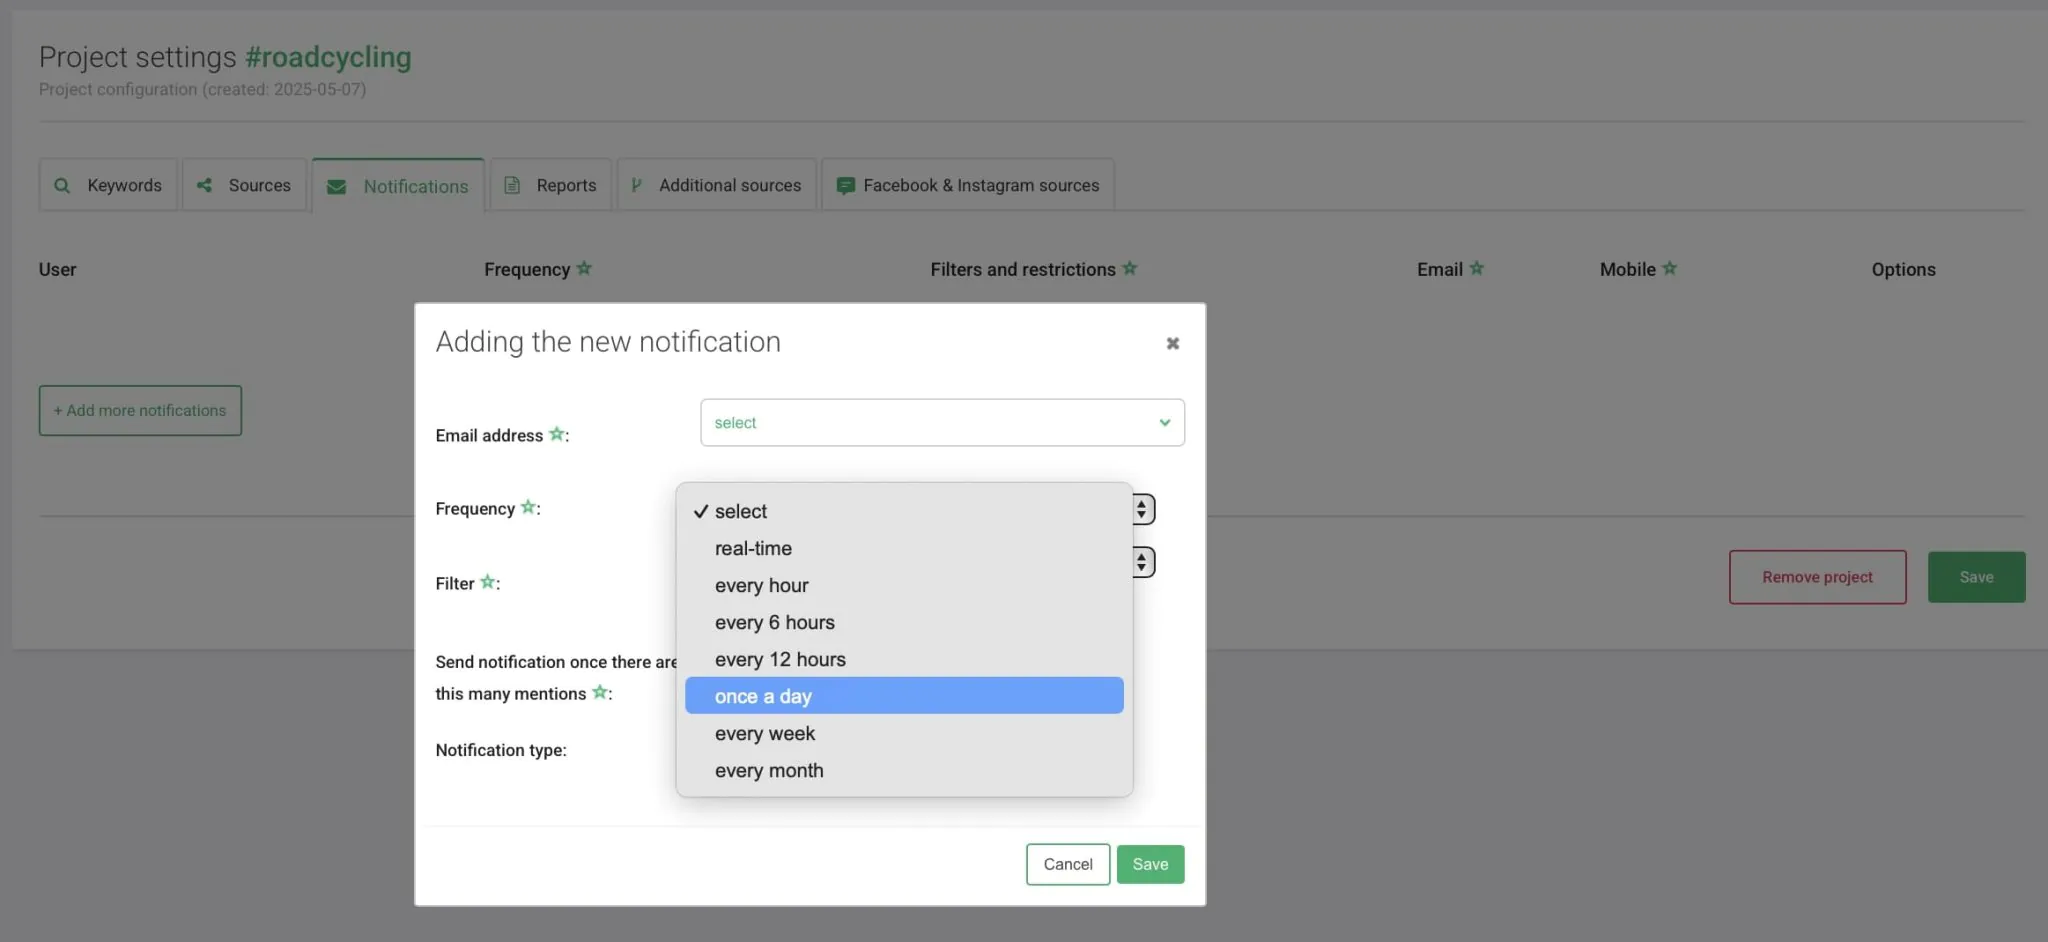Click Save in the notification dialog
The width and height of the screenshot is (2048, 942).
1150,865
